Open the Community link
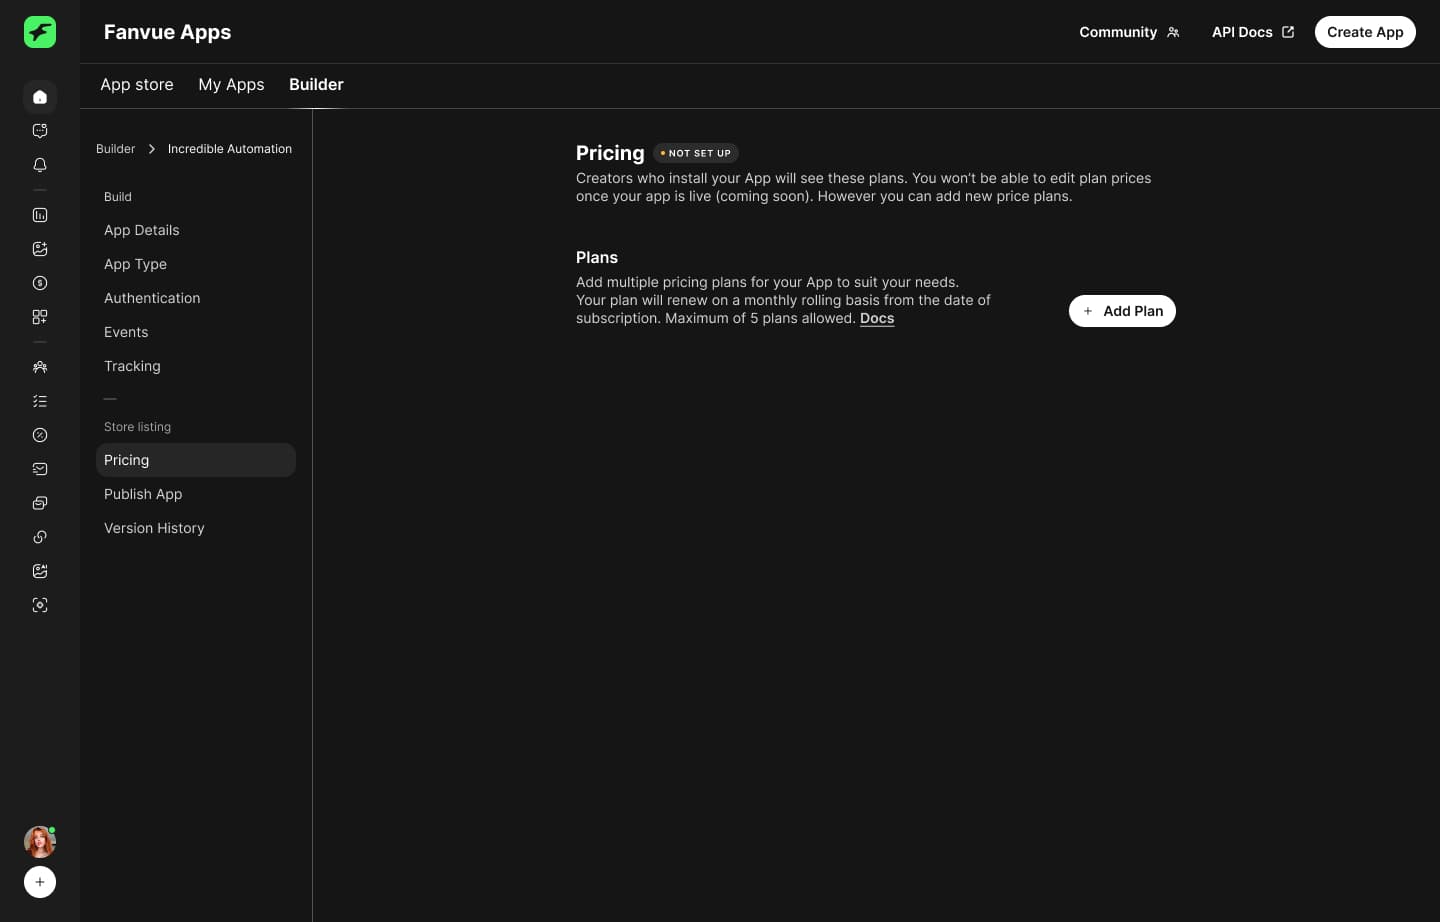 click(1129, 32)
